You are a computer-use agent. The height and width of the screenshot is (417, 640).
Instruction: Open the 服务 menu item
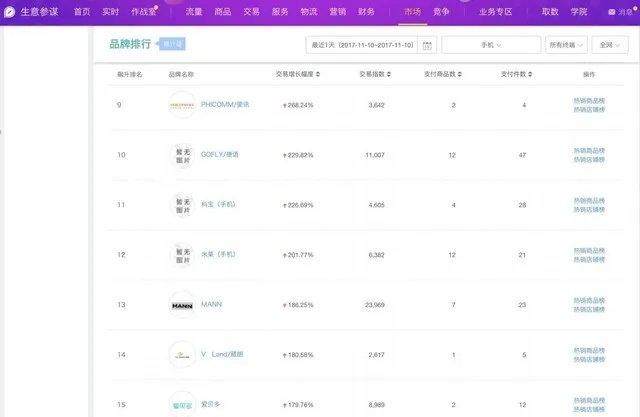(280, 12)
